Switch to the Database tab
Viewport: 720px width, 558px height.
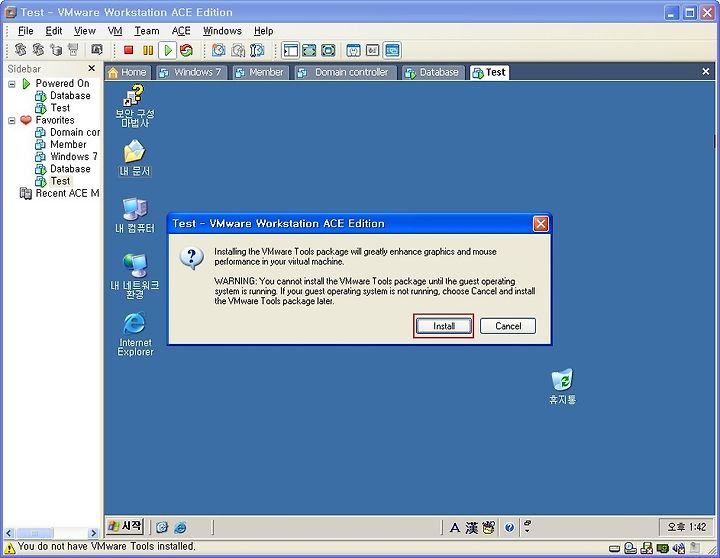pos(433,72)
